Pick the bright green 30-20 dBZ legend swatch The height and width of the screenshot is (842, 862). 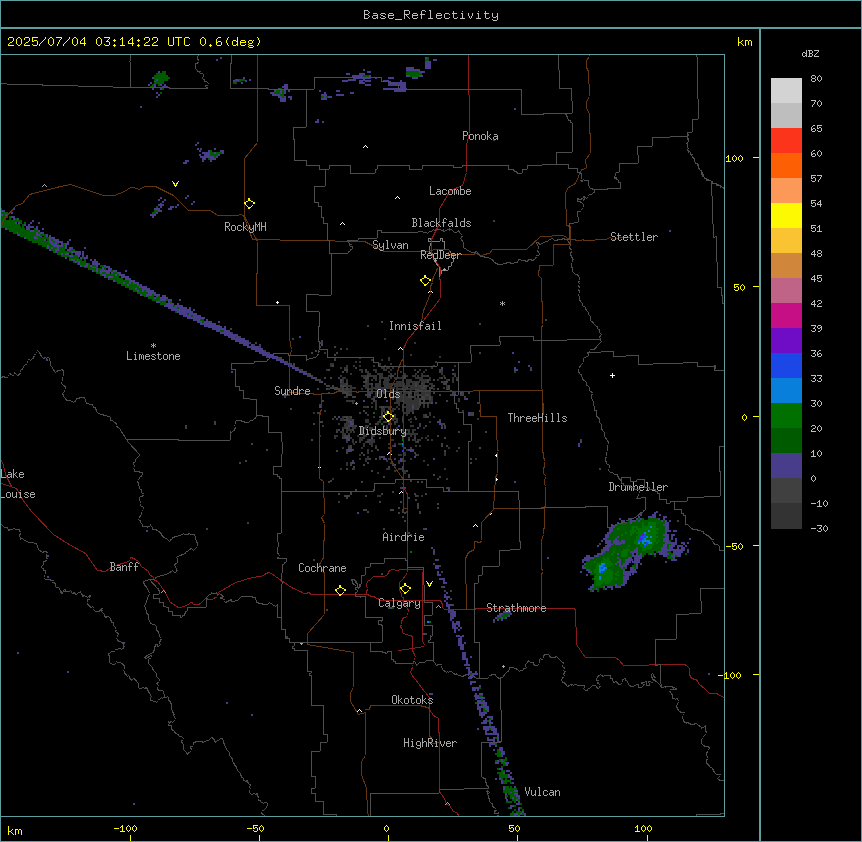click(x=786, y=416)
